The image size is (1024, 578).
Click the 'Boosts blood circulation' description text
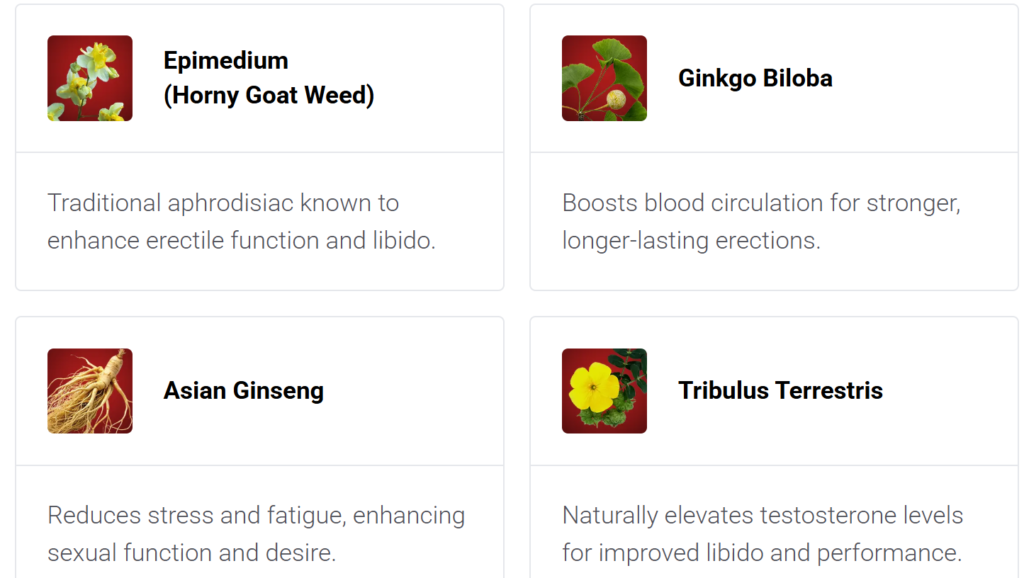click(761, 221)
